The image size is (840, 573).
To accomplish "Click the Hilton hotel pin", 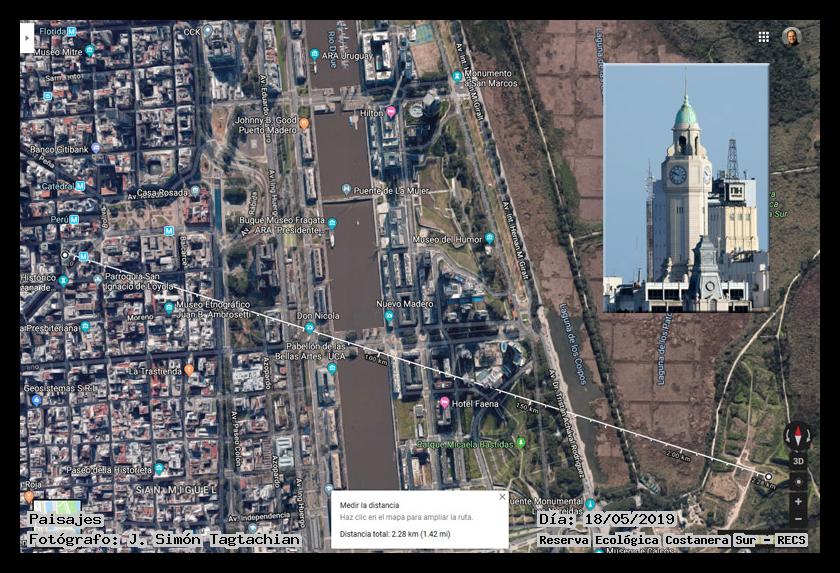I will (x=391, y=113).
